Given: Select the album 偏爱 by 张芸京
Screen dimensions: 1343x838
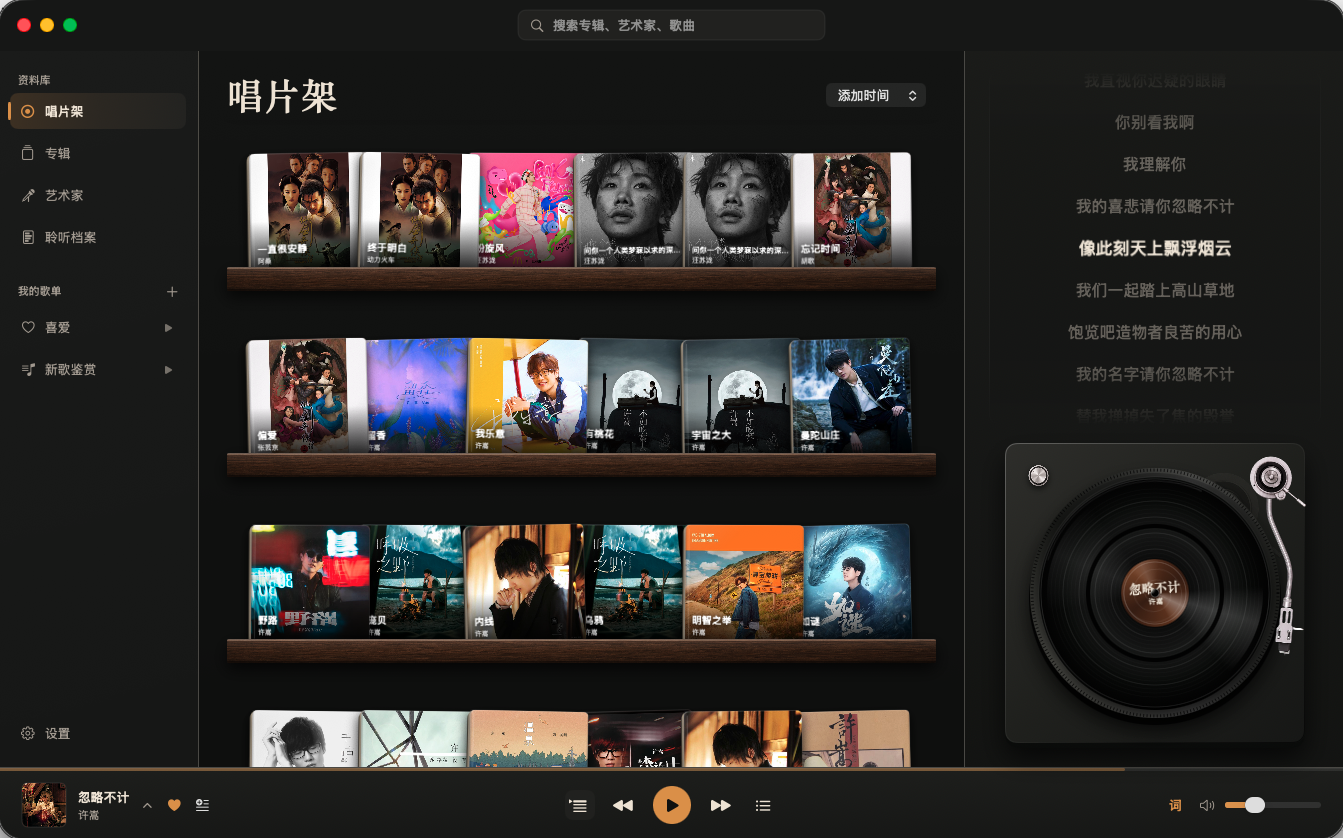Looking at the screenshot, I should click(x=306, y=396).
